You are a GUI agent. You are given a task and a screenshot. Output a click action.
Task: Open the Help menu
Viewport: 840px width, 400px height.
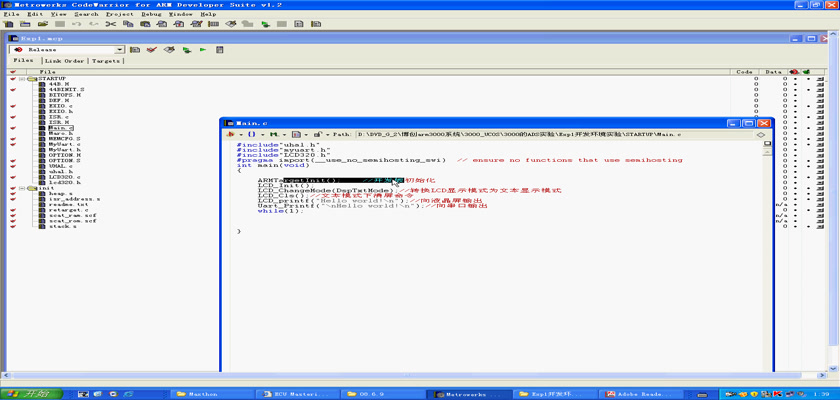[x=208, y=14]
